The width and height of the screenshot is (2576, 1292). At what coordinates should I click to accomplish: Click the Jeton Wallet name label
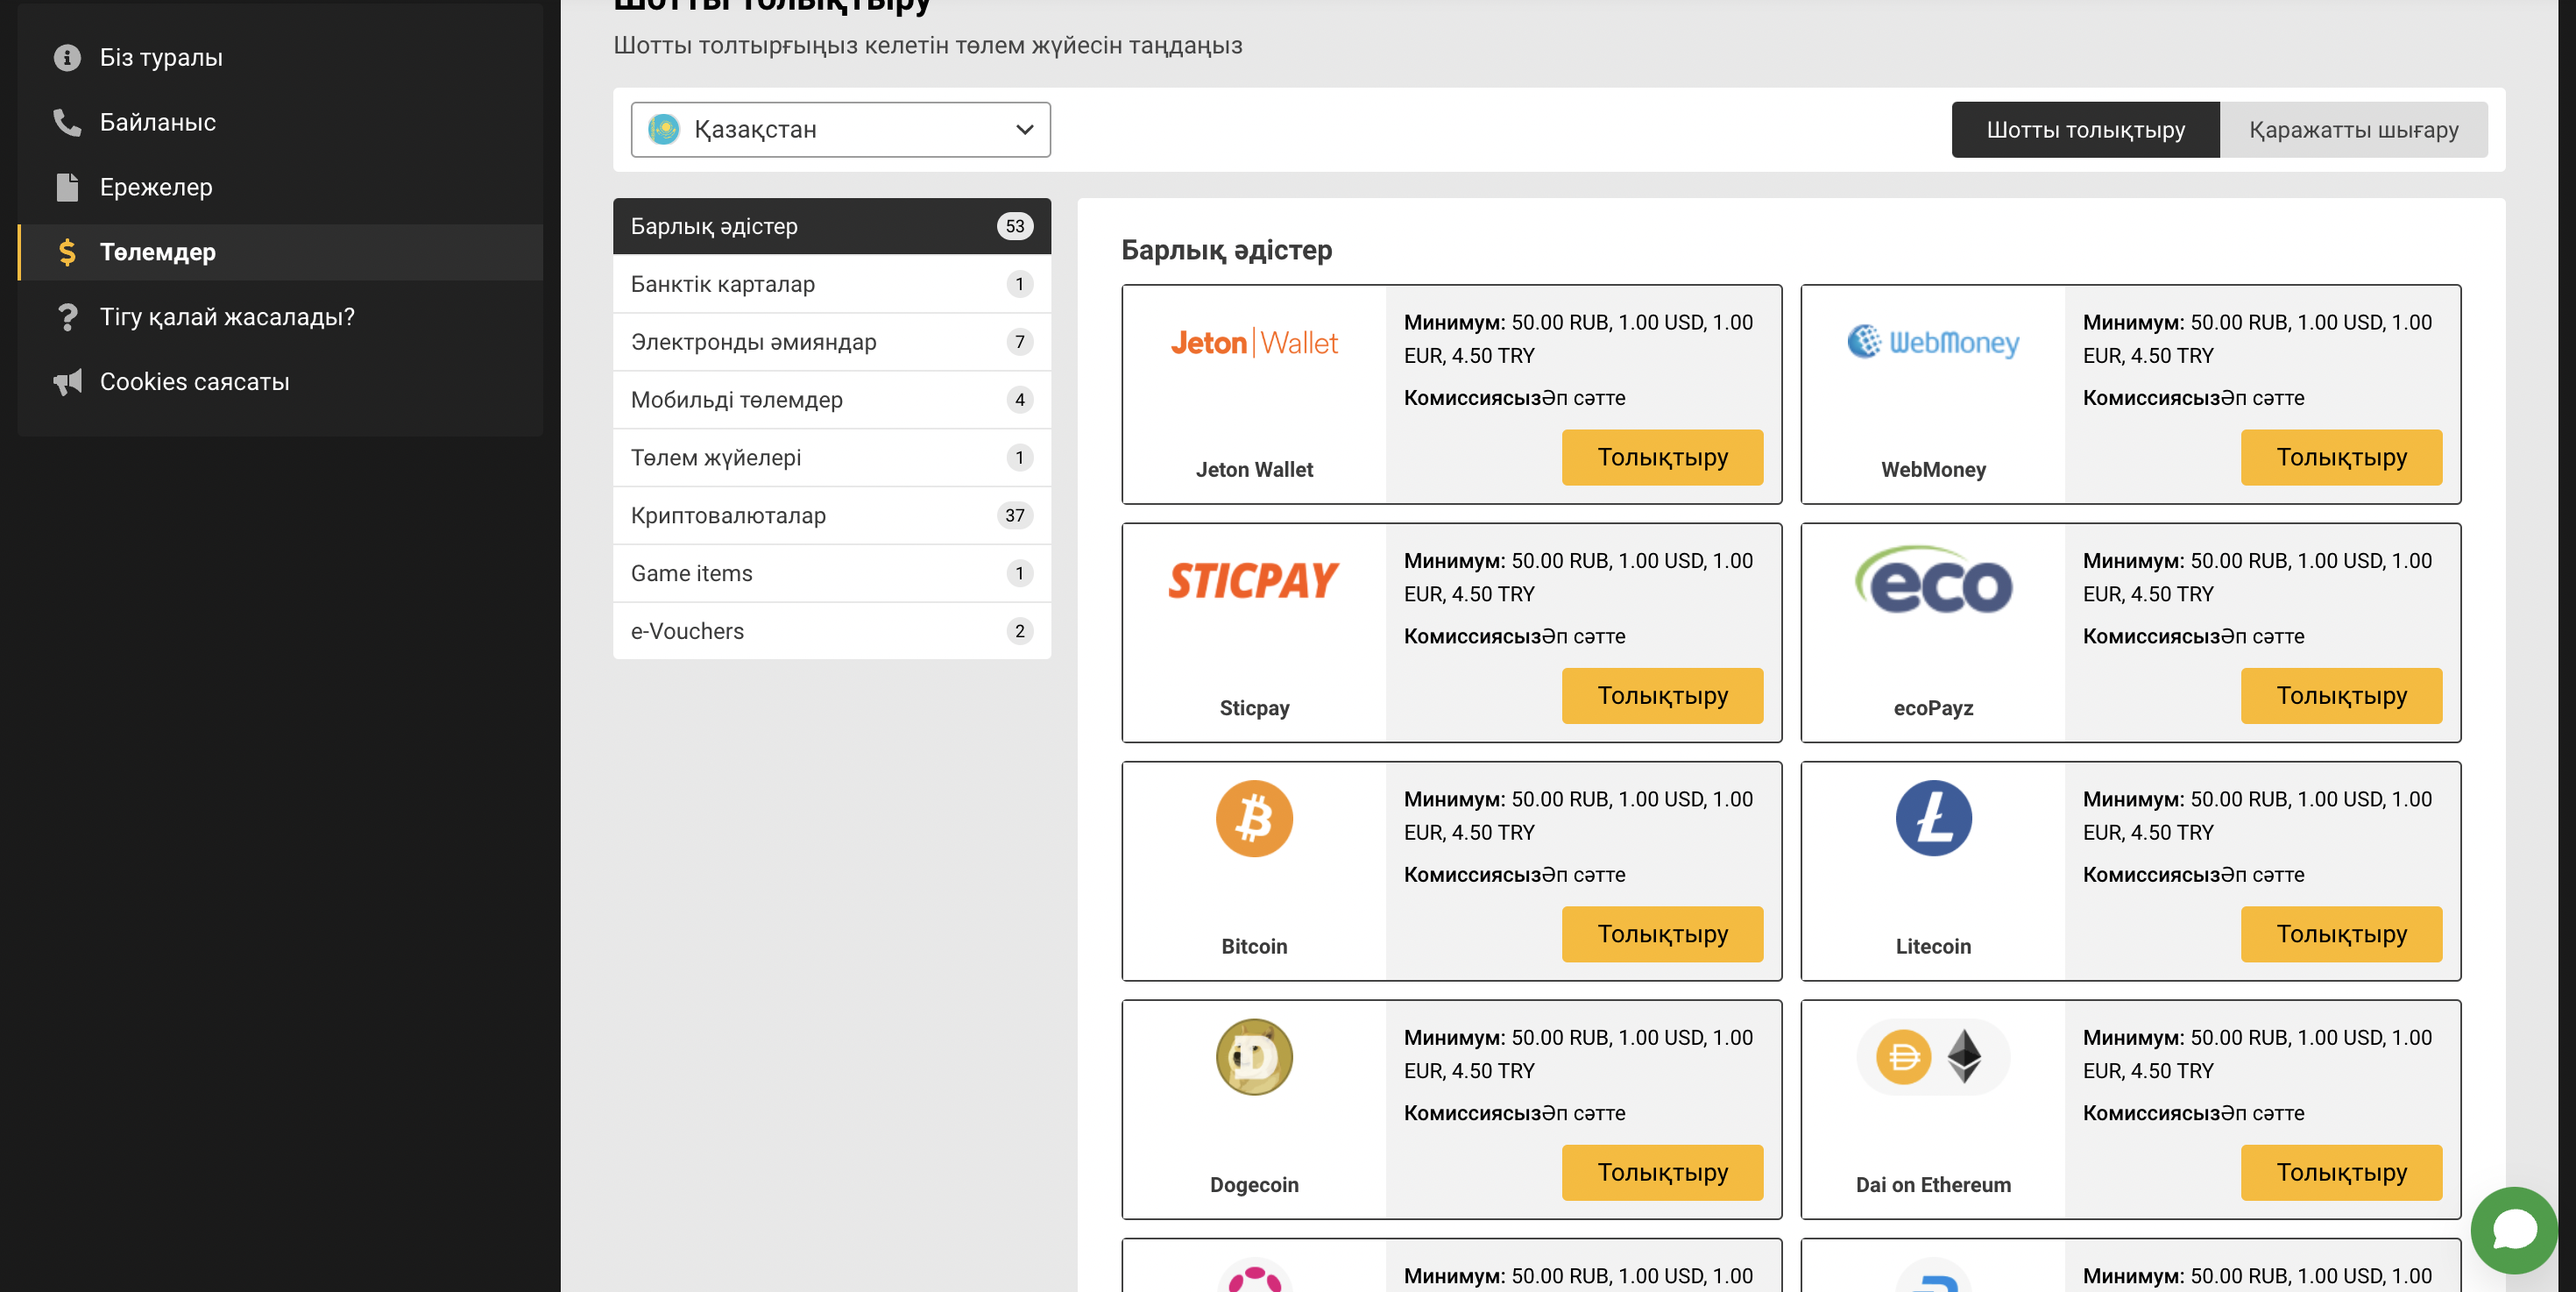click(x=1254, y=470)
